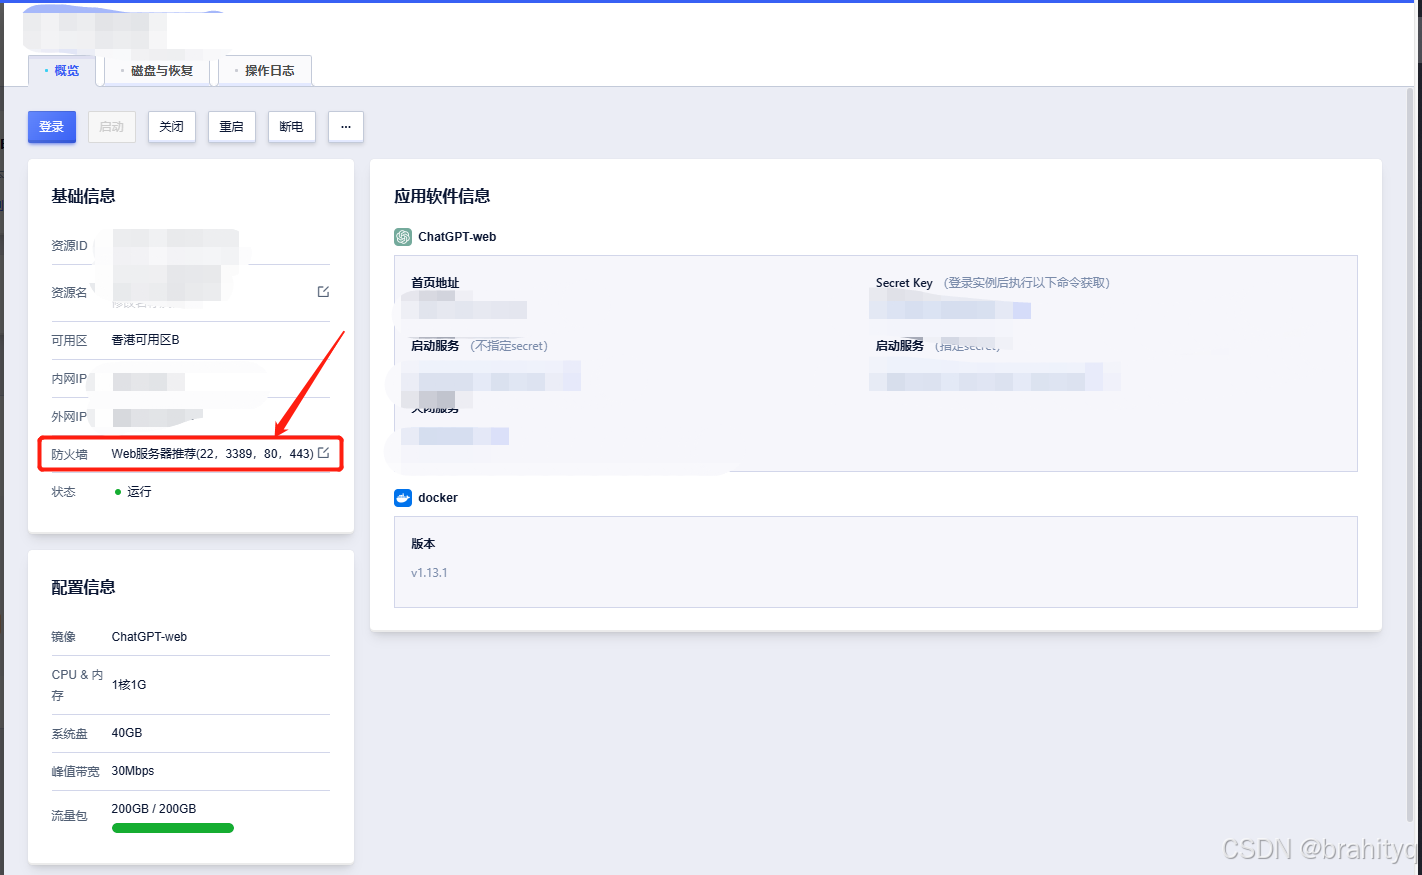
Task: Open the firewall rule editor icon
Action: [322, 452]
